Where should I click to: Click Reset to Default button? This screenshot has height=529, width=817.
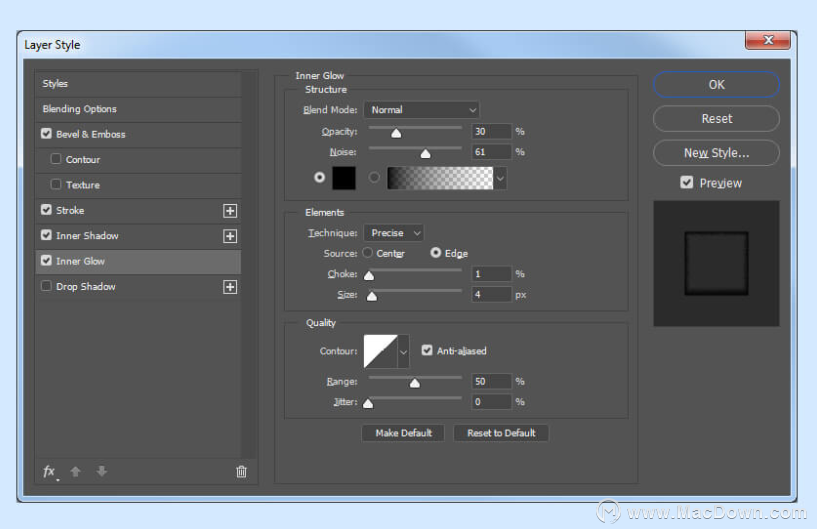(501, 433)
